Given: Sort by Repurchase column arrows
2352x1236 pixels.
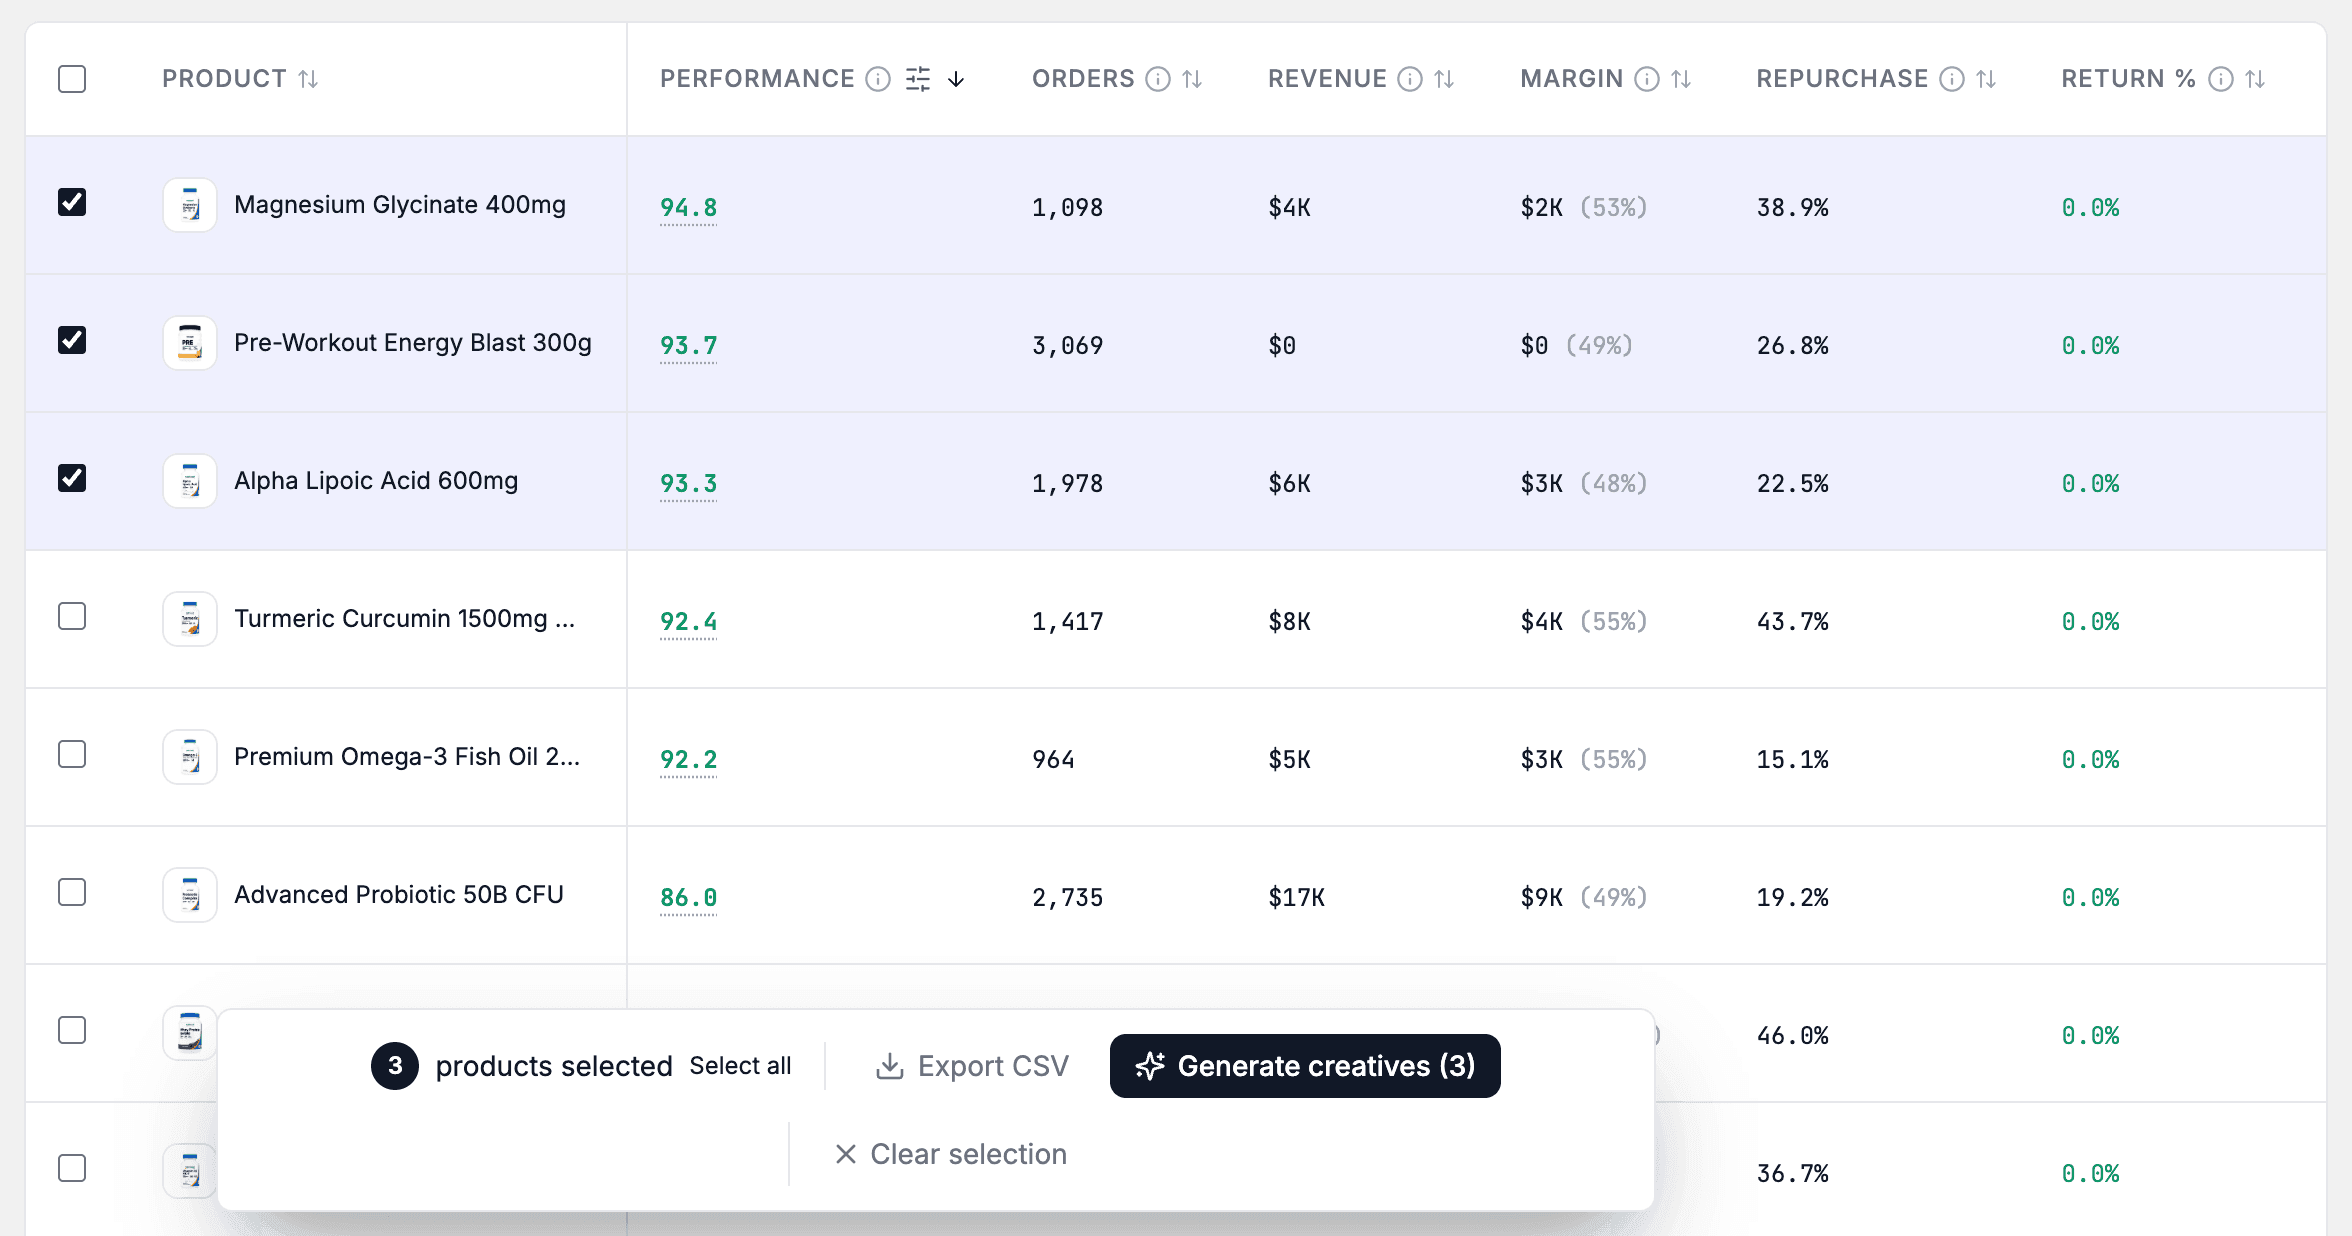Looking at the screenshot, I should pos(1986,79).
